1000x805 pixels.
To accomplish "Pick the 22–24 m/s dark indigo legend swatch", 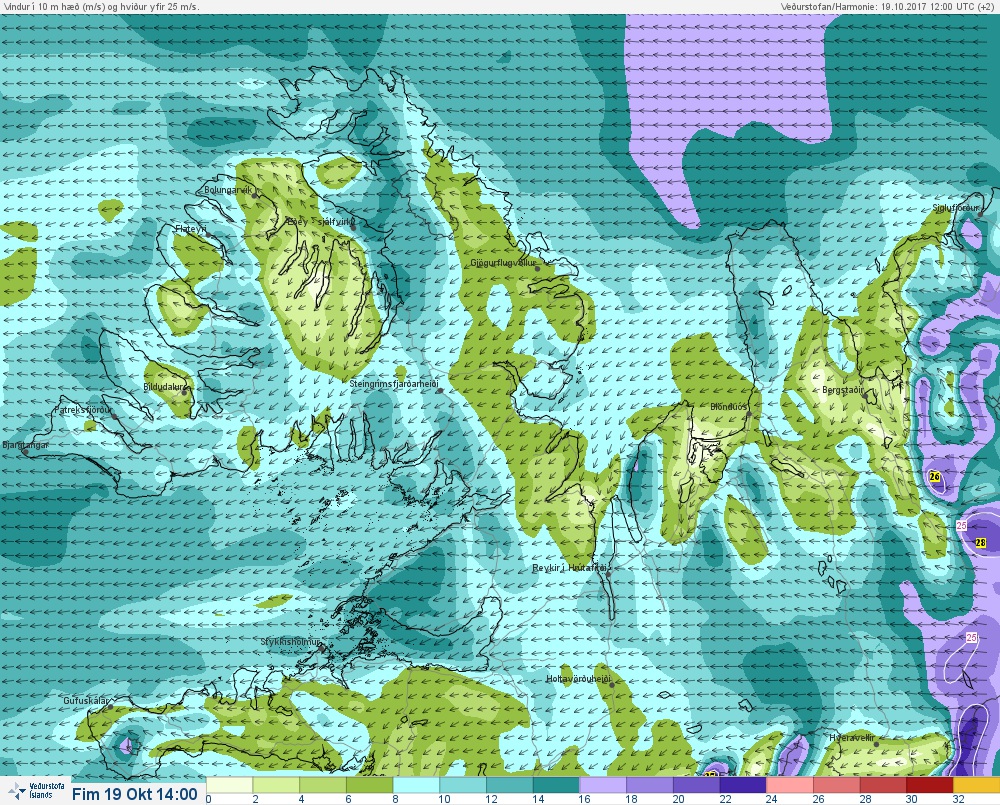I will pyautogui.click(x=742, y=785).
